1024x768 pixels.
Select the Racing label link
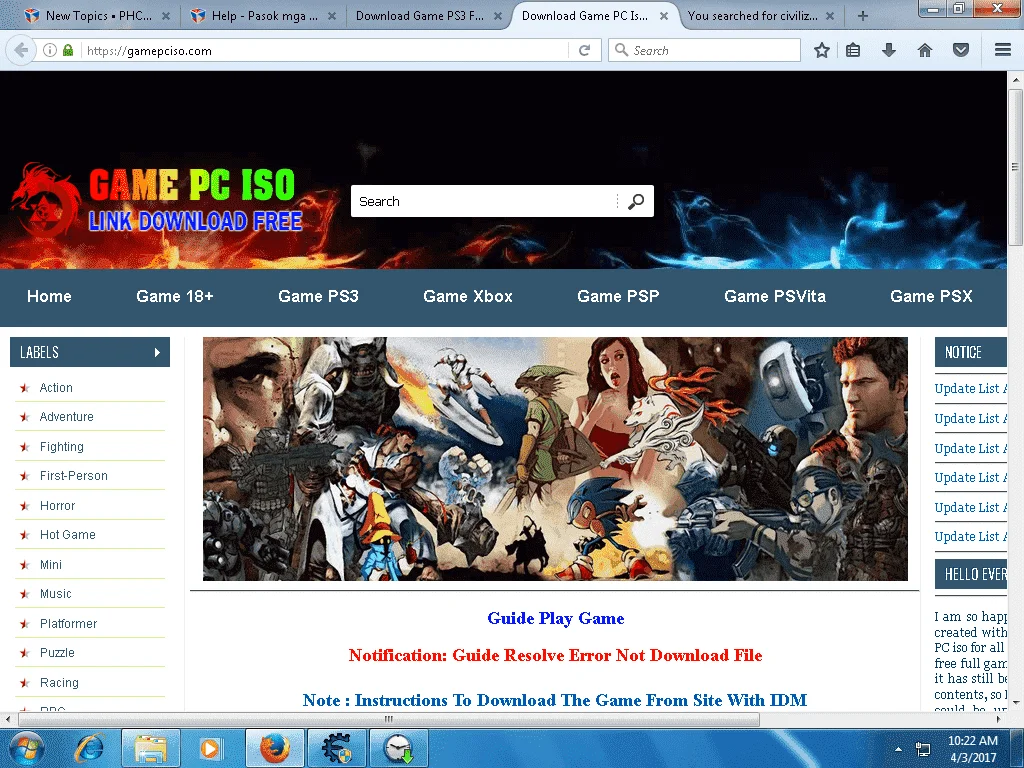59,682
